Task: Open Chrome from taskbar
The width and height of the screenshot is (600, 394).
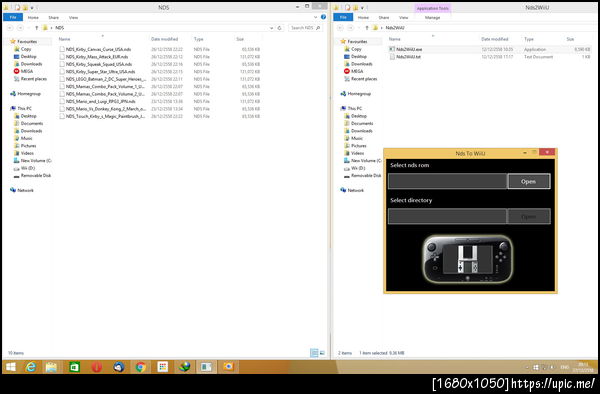Action: tap(140, 367)
